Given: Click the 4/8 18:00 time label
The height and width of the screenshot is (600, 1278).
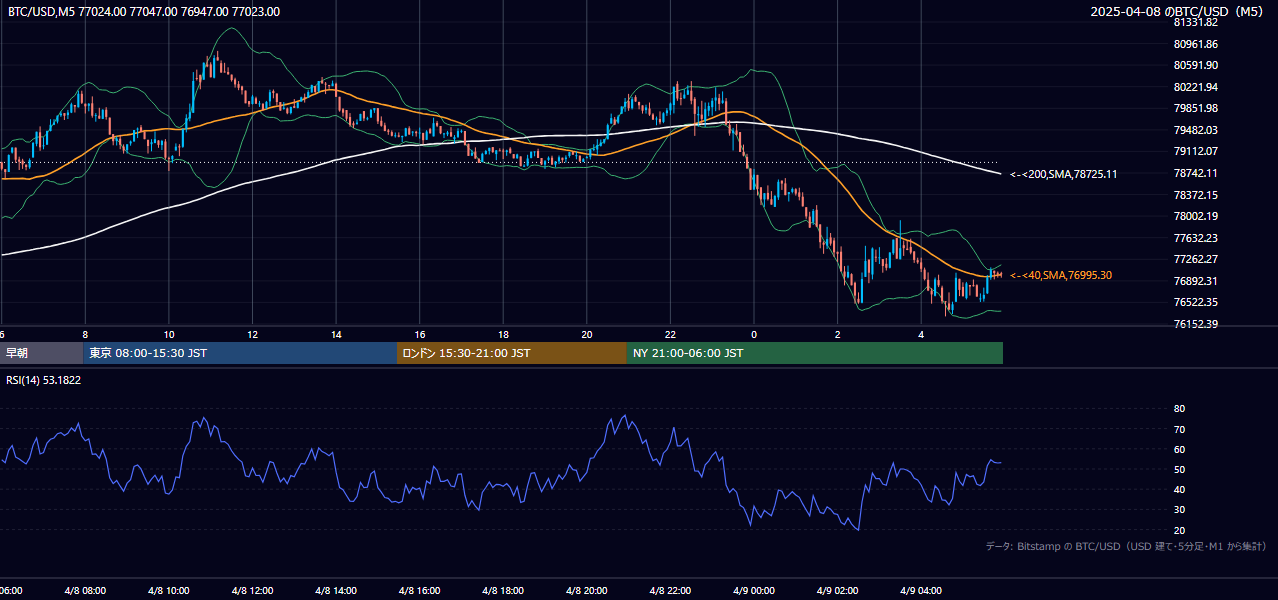Looking at the screenshot, I should click(503, 591).
